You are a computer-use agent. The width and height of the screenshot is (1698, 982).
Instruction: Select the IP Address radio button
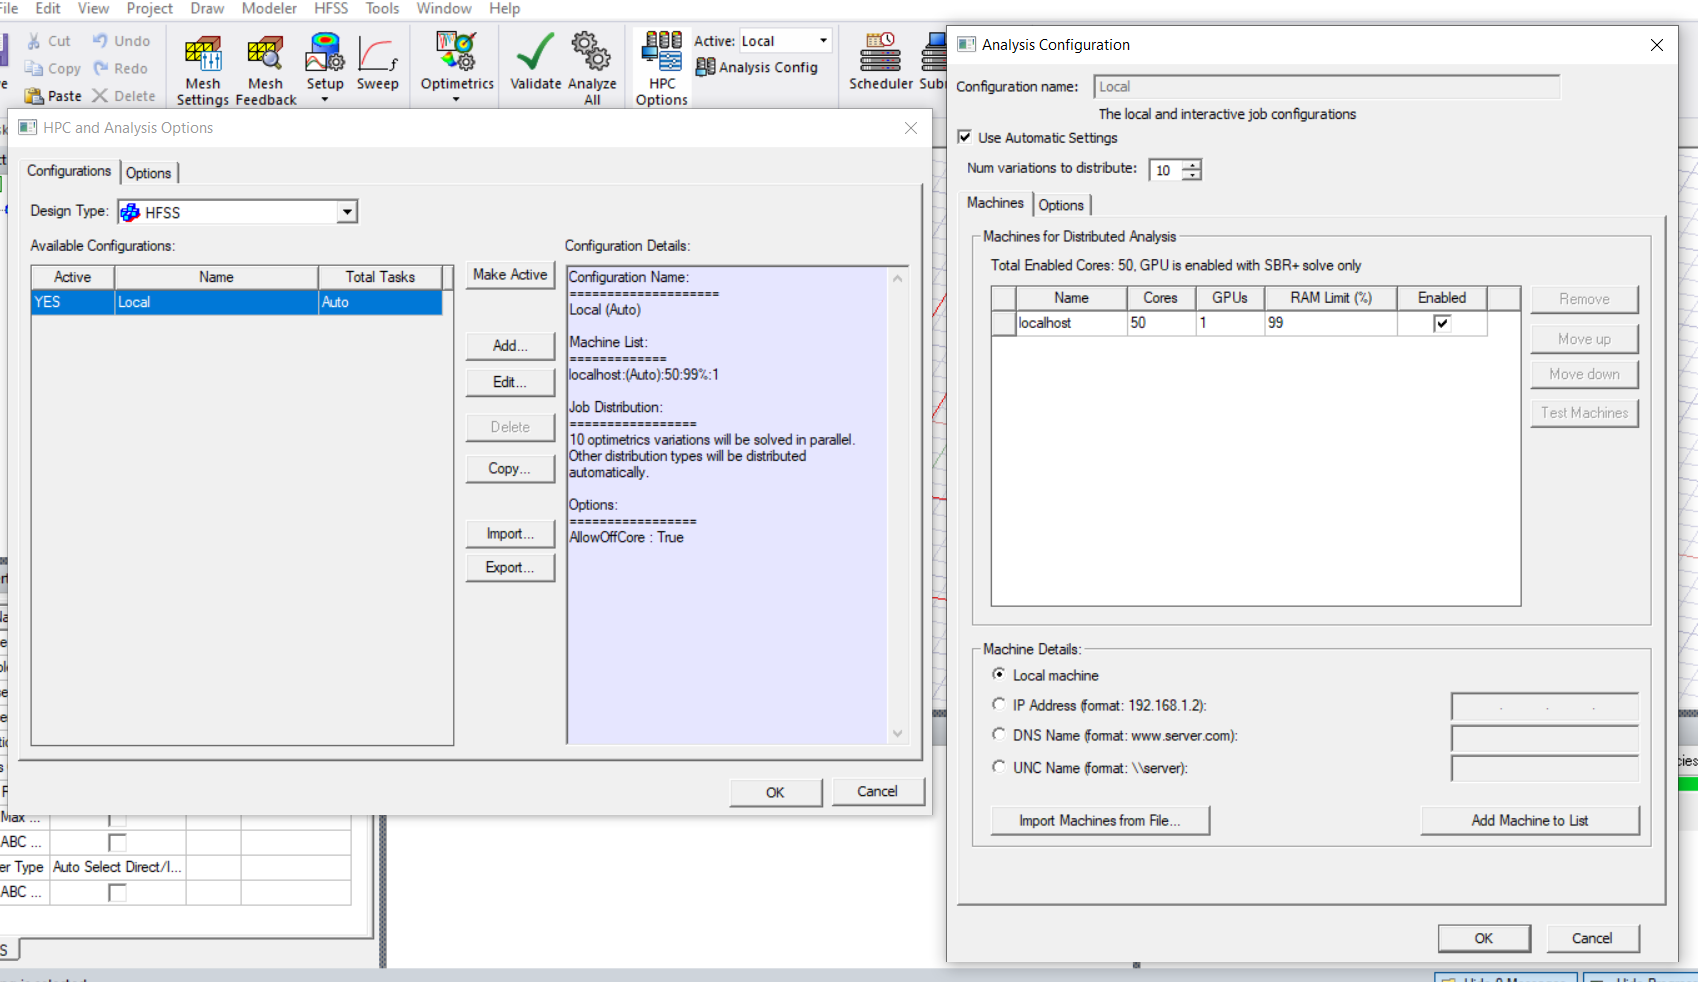coord(998,705)
